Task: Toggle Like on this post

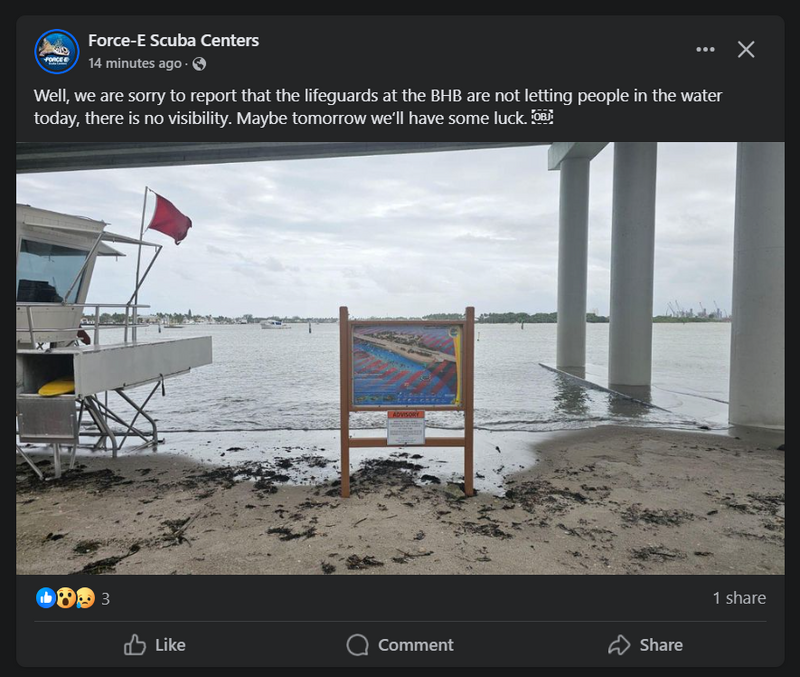Action: point(155,645)
